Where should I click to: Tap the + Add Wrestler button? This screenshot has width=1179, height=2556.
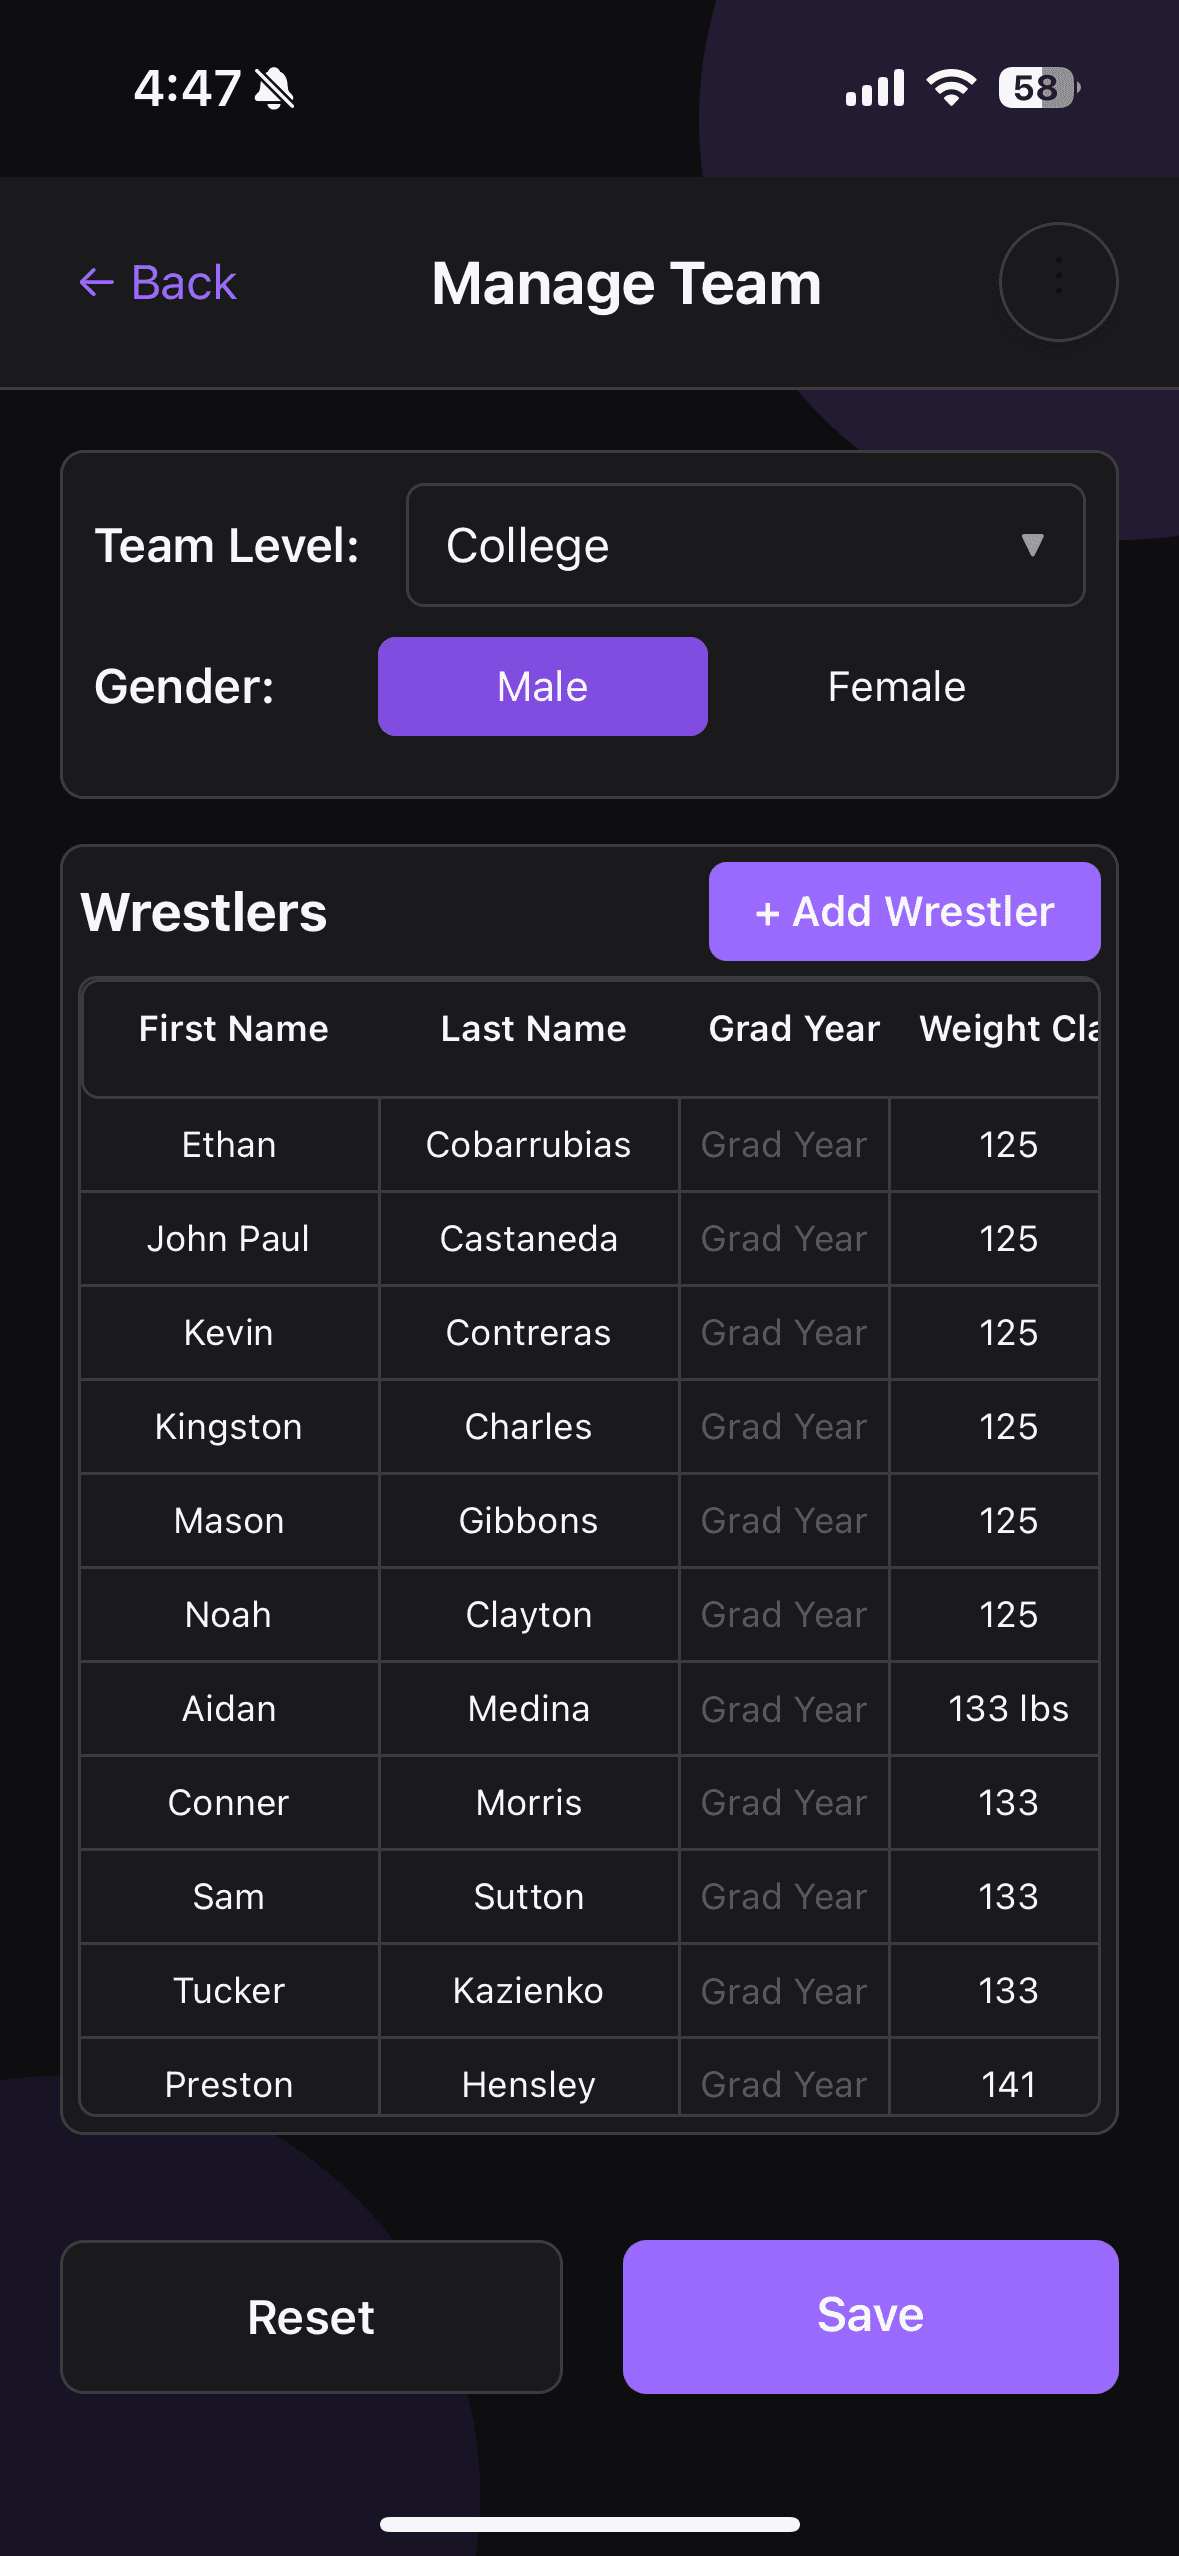tap(903, 911)
